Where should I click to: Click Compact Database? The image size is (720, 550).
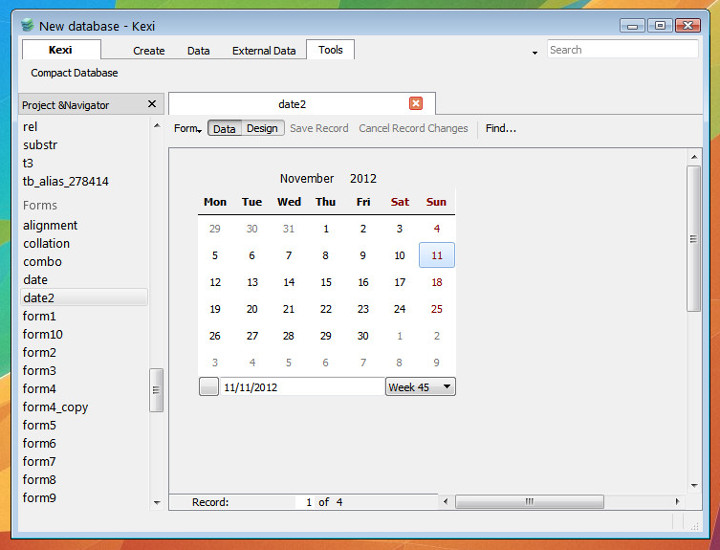pos(74,73)
